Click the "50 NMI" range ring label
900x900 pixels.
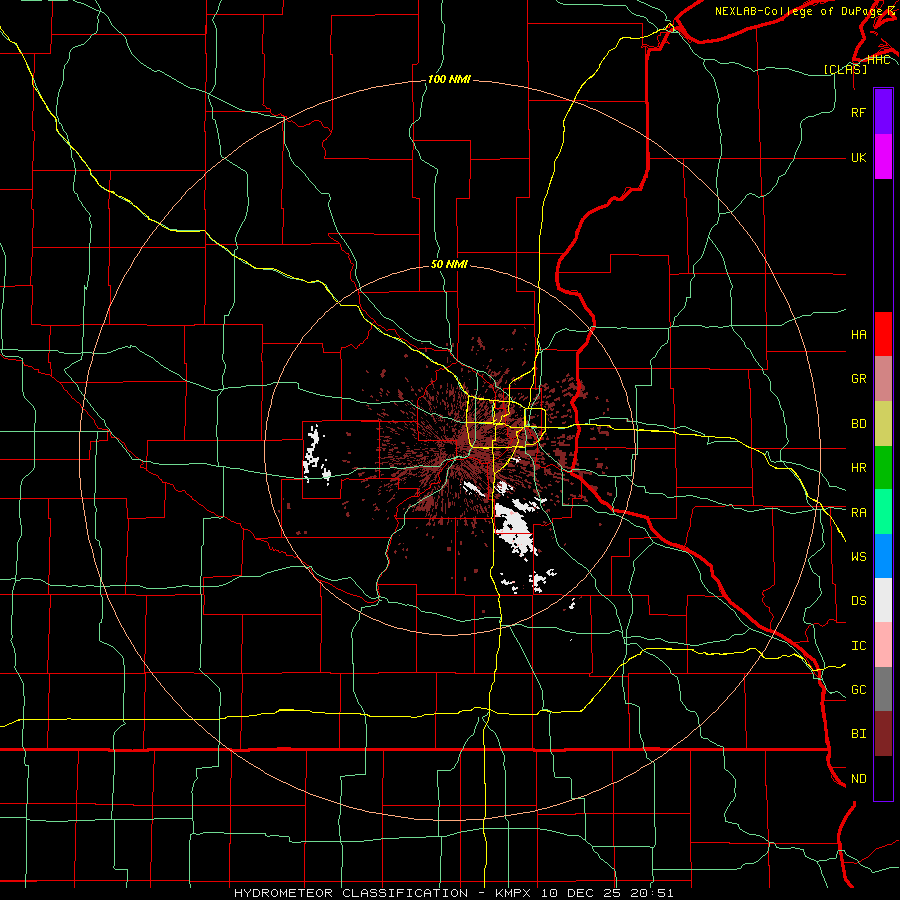[449, 264]
